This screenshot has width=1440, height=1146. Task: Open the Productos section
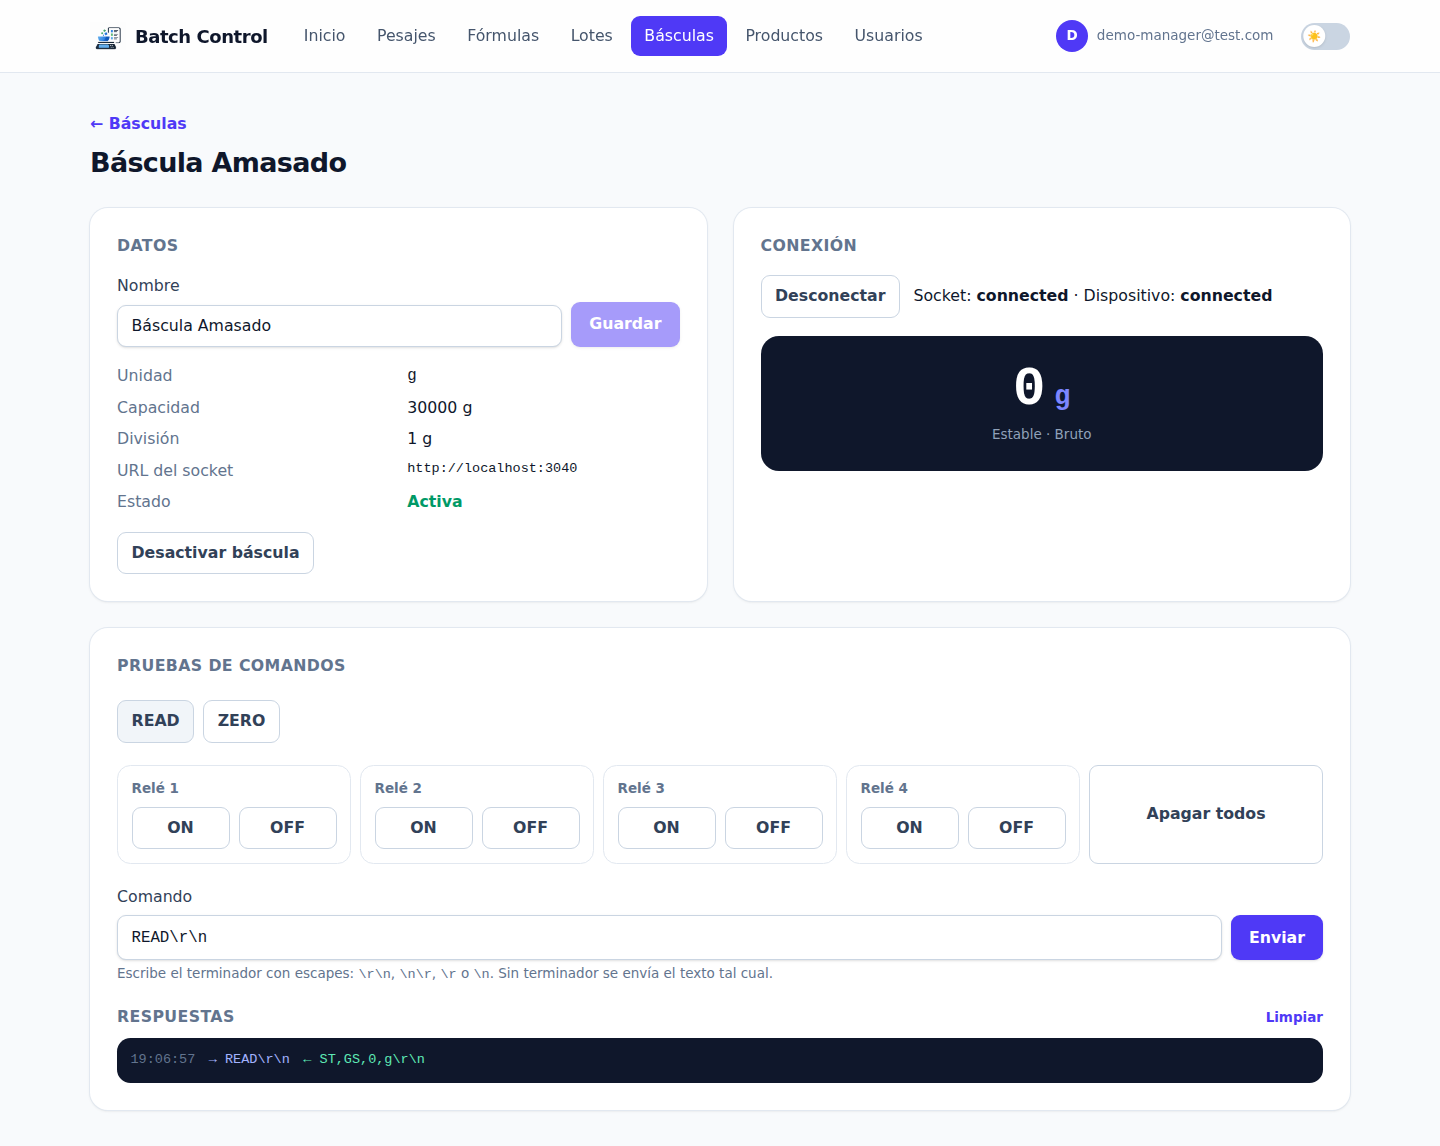point(784,36)
